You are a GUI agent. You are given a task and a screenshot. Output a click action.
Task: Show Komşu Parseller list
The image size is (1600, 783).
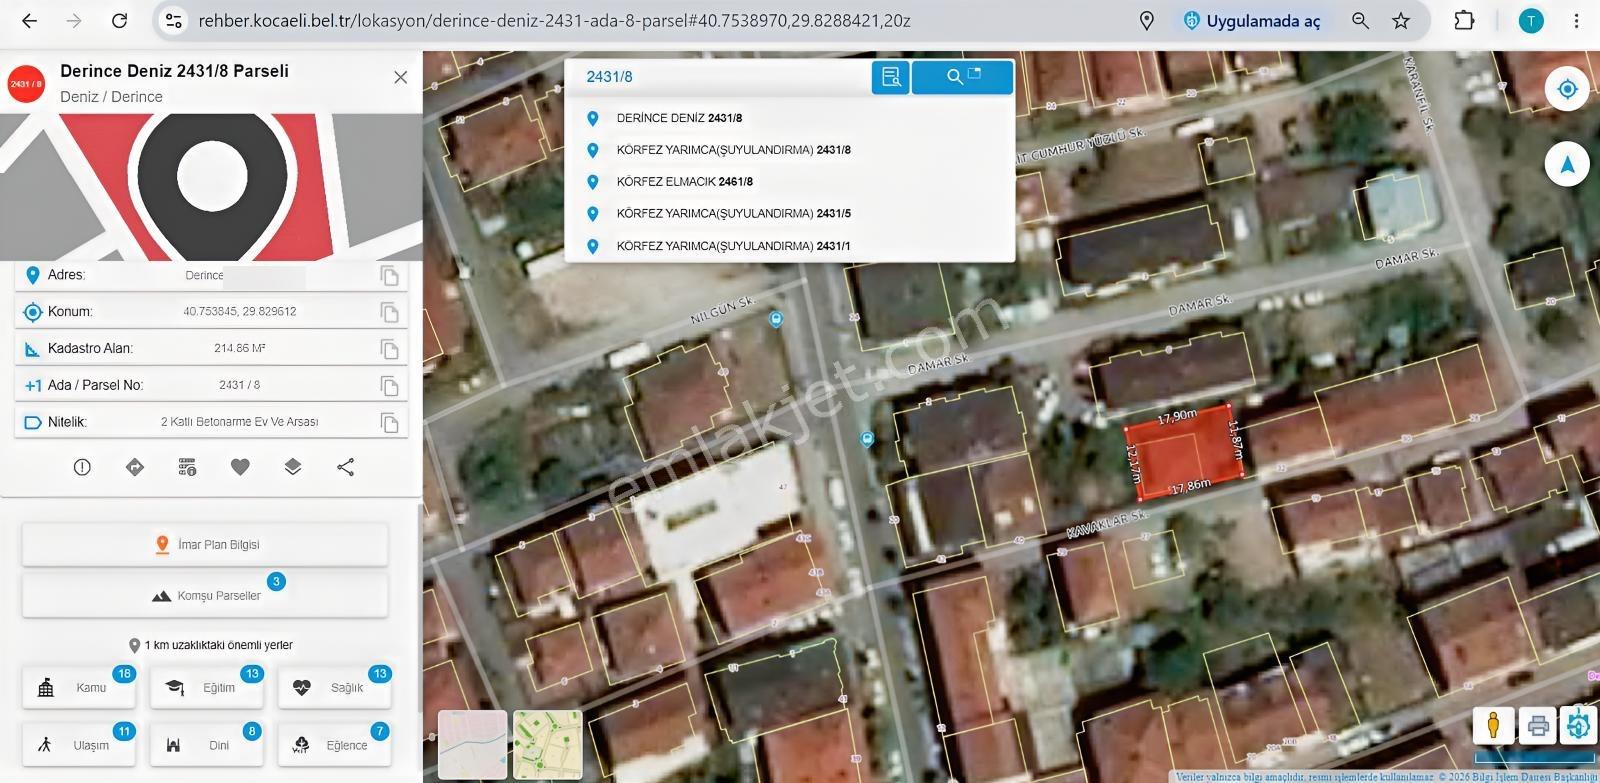(x=205, y=596)
